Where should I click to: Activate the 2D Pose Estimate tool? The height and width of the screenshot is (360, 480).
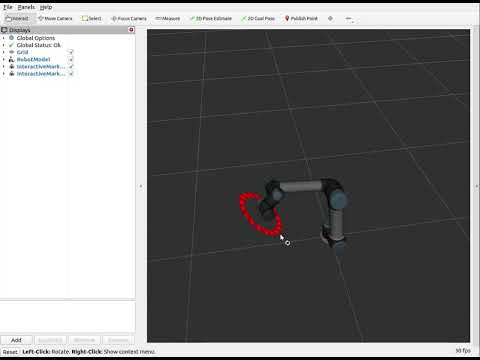point(211,19)
